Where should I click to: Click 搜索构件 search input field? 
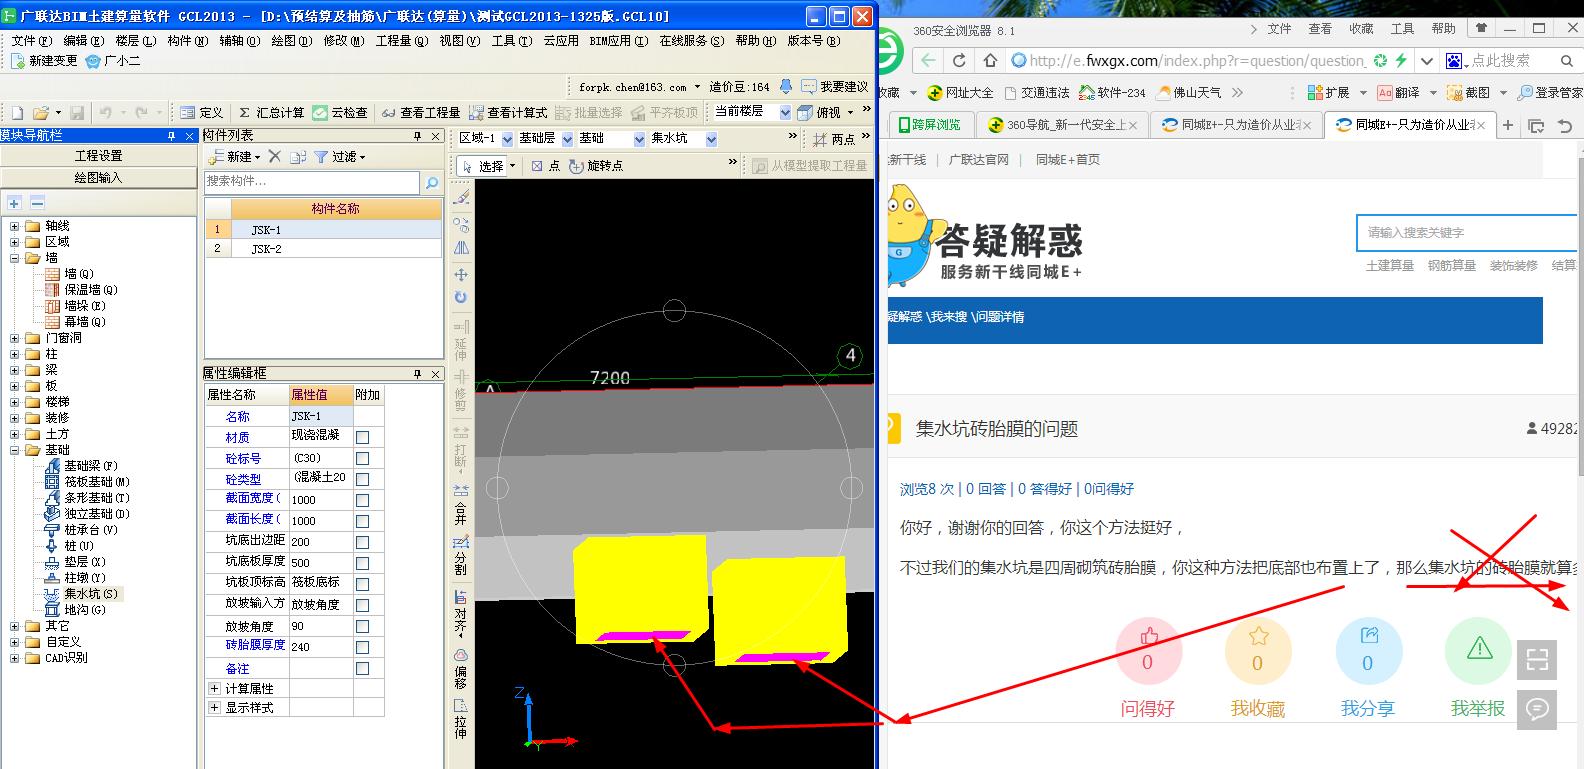[312, 182]
